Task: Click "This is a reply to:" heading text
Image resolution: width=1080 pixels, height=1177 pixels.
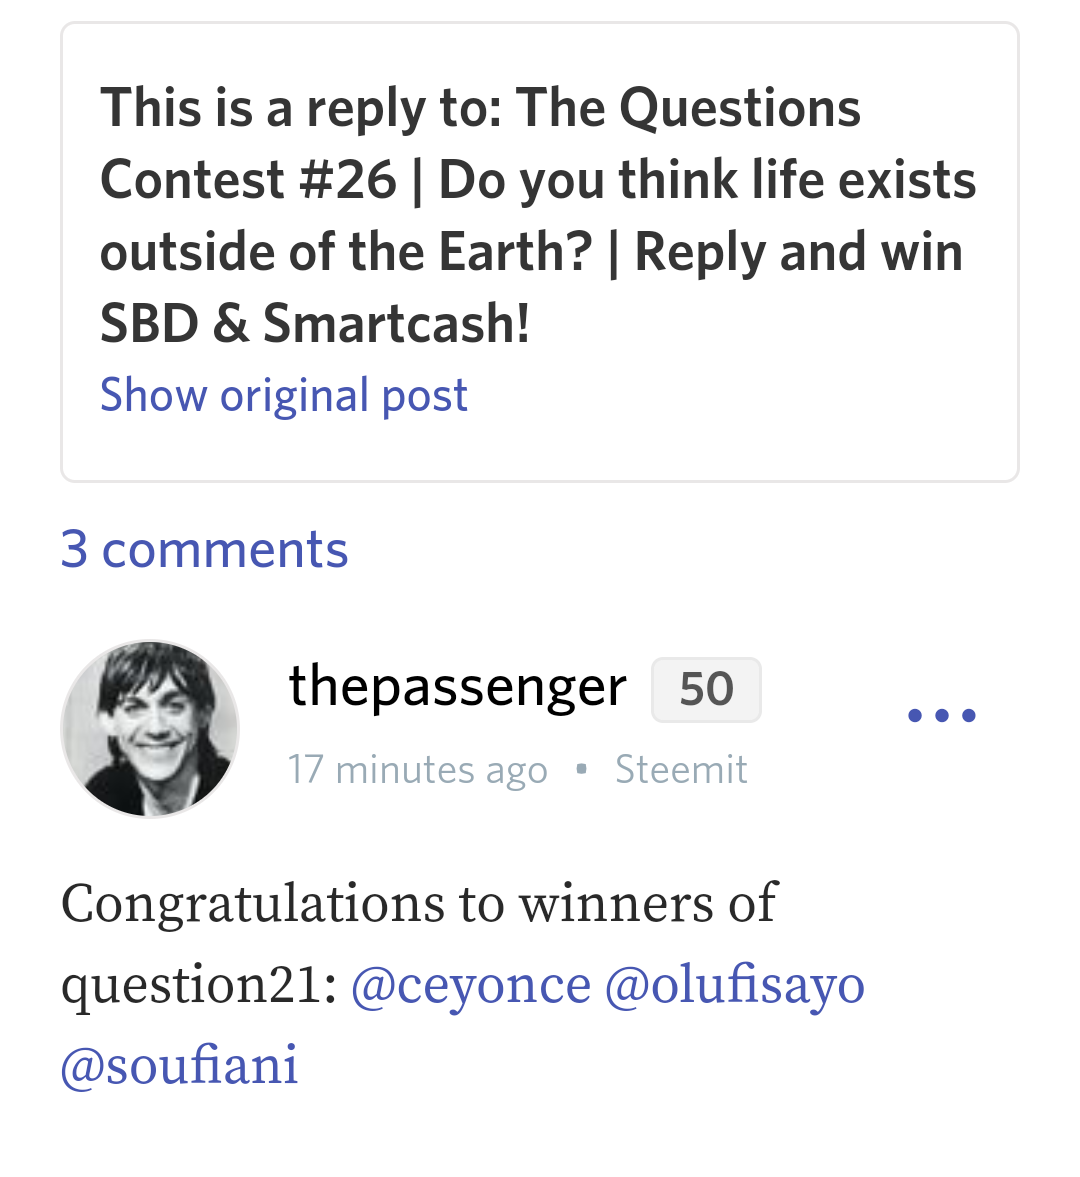Action: [301, 107]
